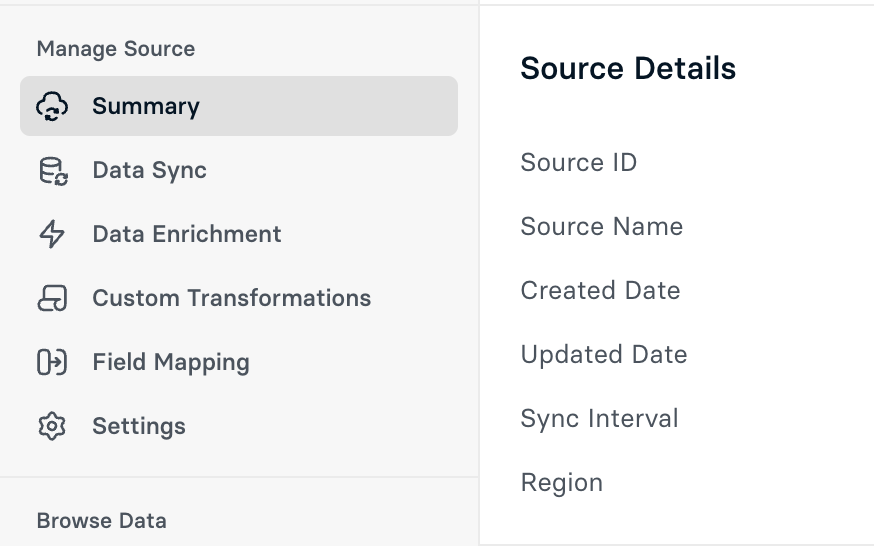Click the Manage Source section header
The height and width of the screenshot is (546, 874).
(116, 49)
